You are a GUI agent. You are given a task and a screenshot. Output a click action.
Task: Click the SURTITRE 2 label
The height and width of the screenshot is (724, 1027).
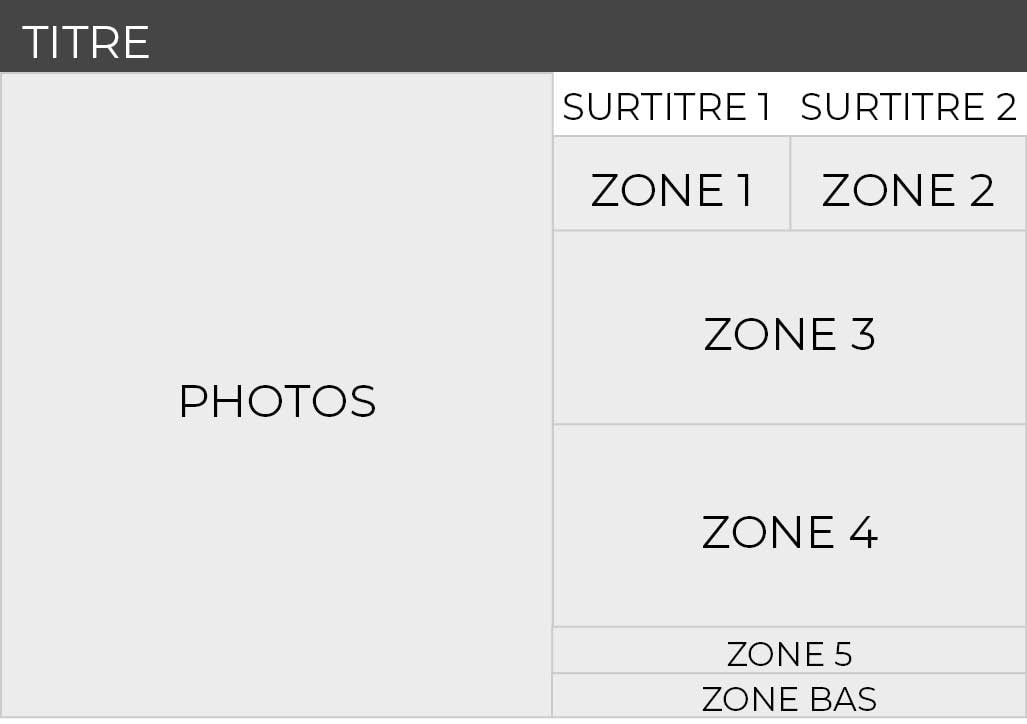pos(908,107)
